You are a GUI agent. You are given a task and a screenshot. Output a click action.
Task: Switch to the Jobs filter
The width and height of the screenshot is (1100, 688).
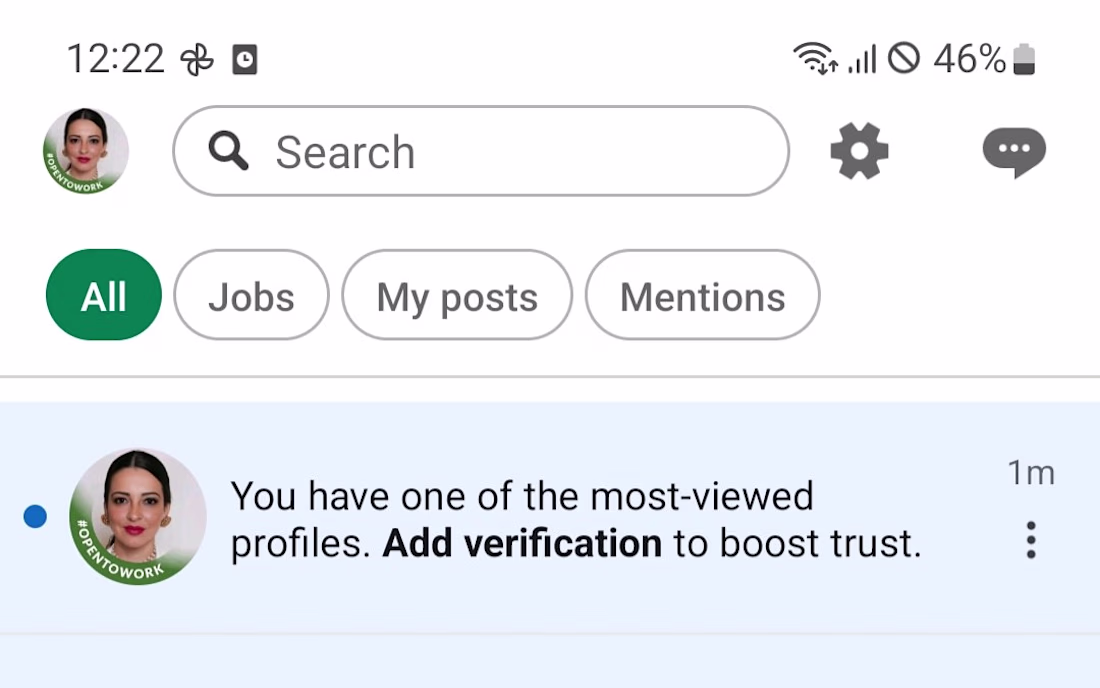click(x=251, y=296)
